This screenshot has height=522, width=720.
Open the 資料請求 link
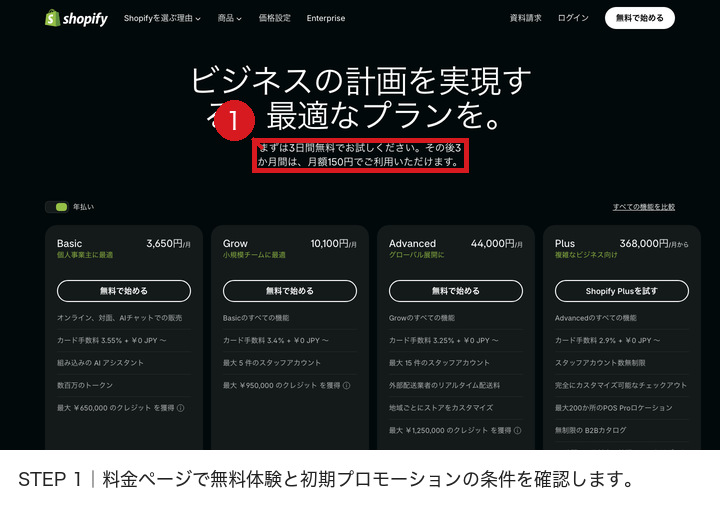click(x=525, y=18)
